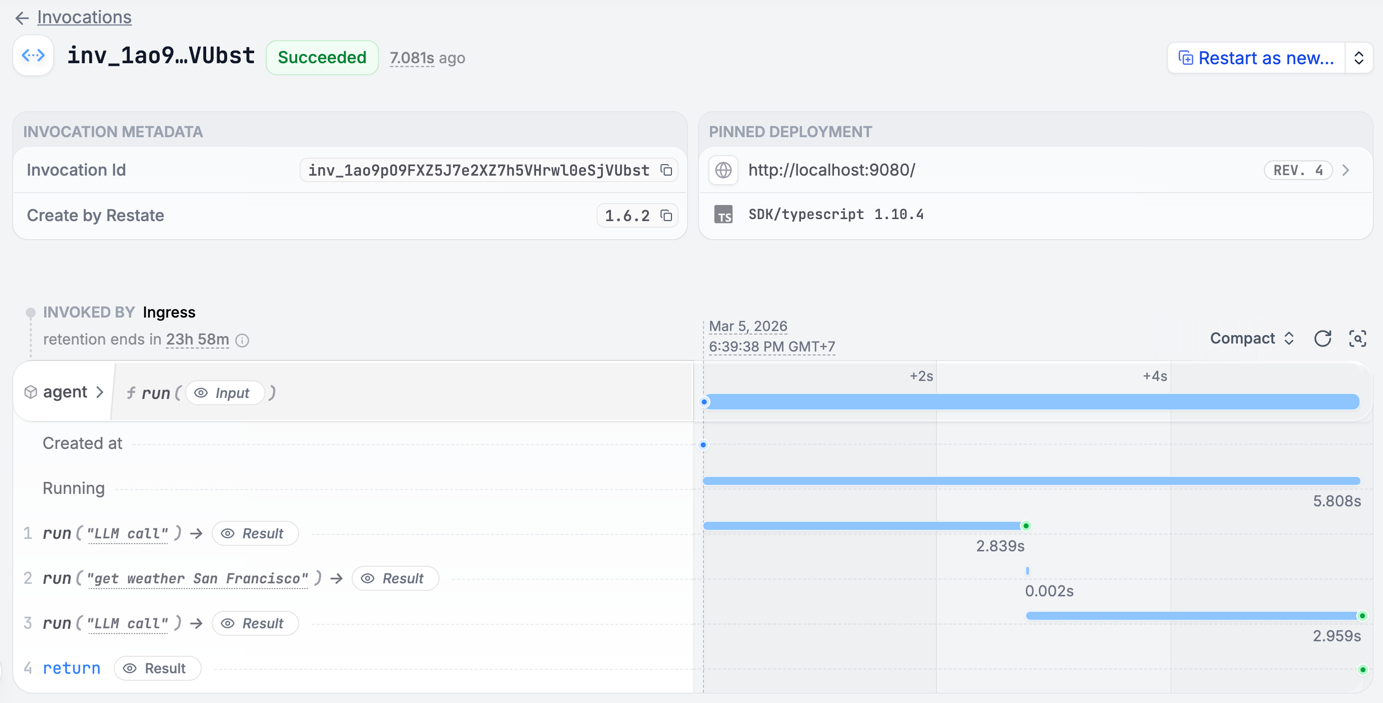Screen dimensions: 1383x703
Task: Go back via the Invocations arrow icon
Action: [22, 18]
